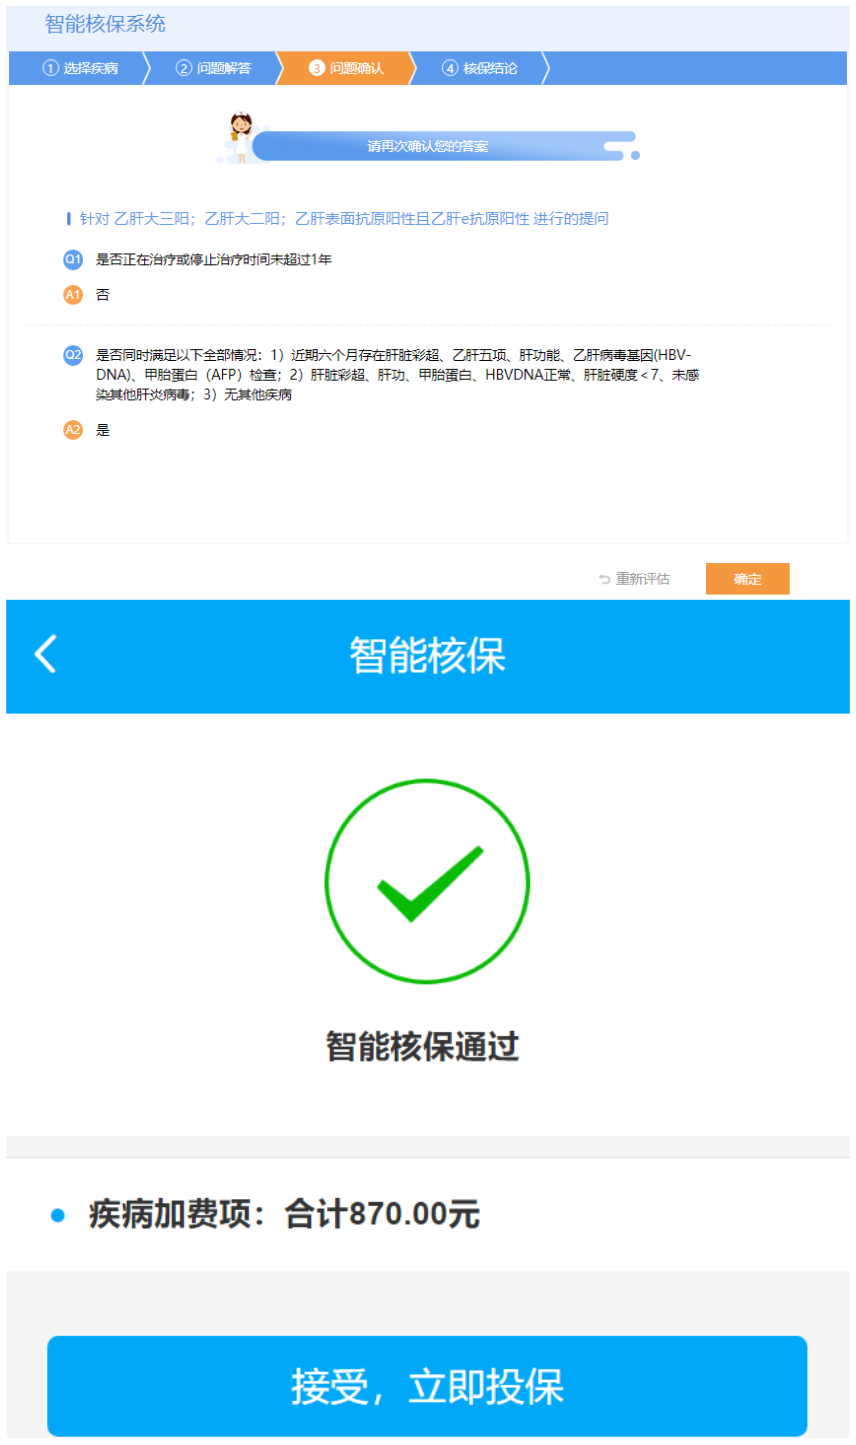This screenshot has height=1445, width=856.
Task: Click the 智能核保系统 header title
Action: (105, 24)
